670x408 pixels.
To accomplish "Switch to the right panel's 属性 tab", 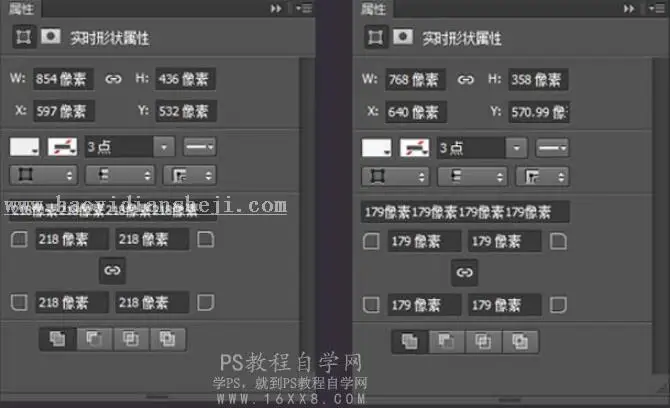I will coord(373,8).
